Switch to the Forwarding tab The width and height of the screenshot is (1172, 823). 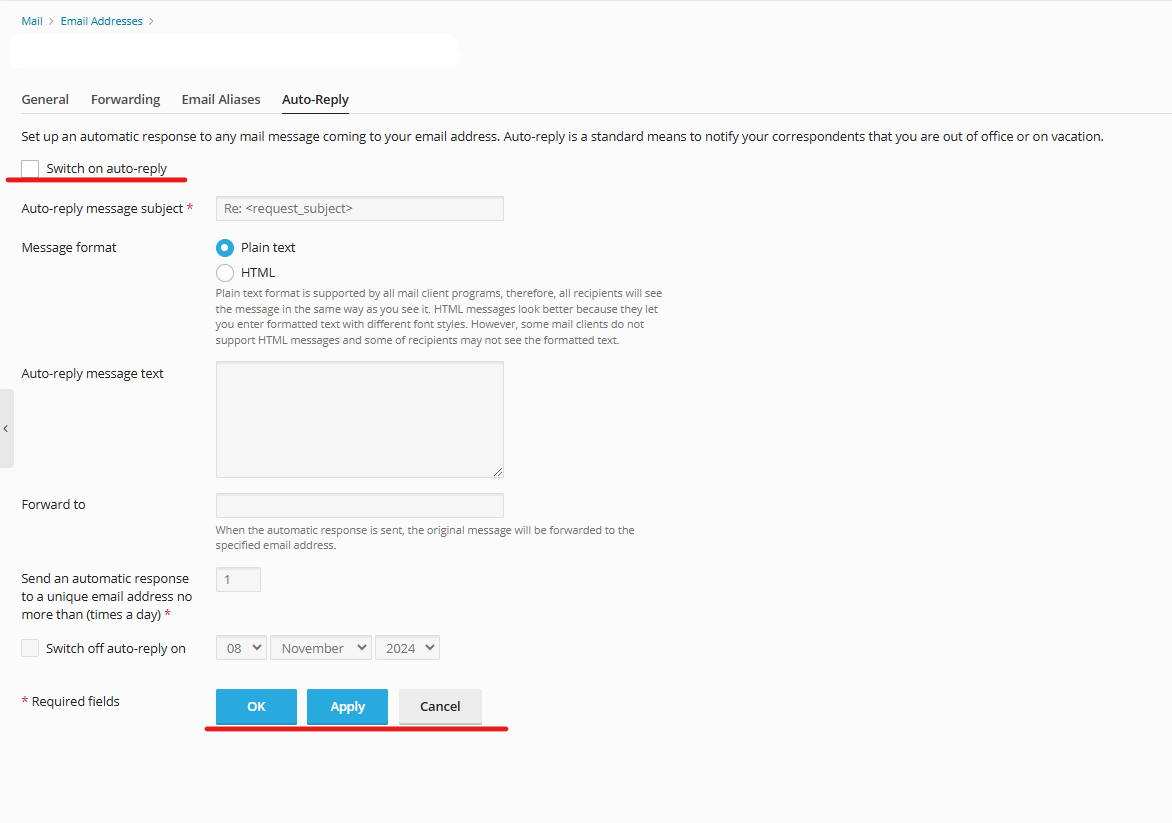(126, 99)
